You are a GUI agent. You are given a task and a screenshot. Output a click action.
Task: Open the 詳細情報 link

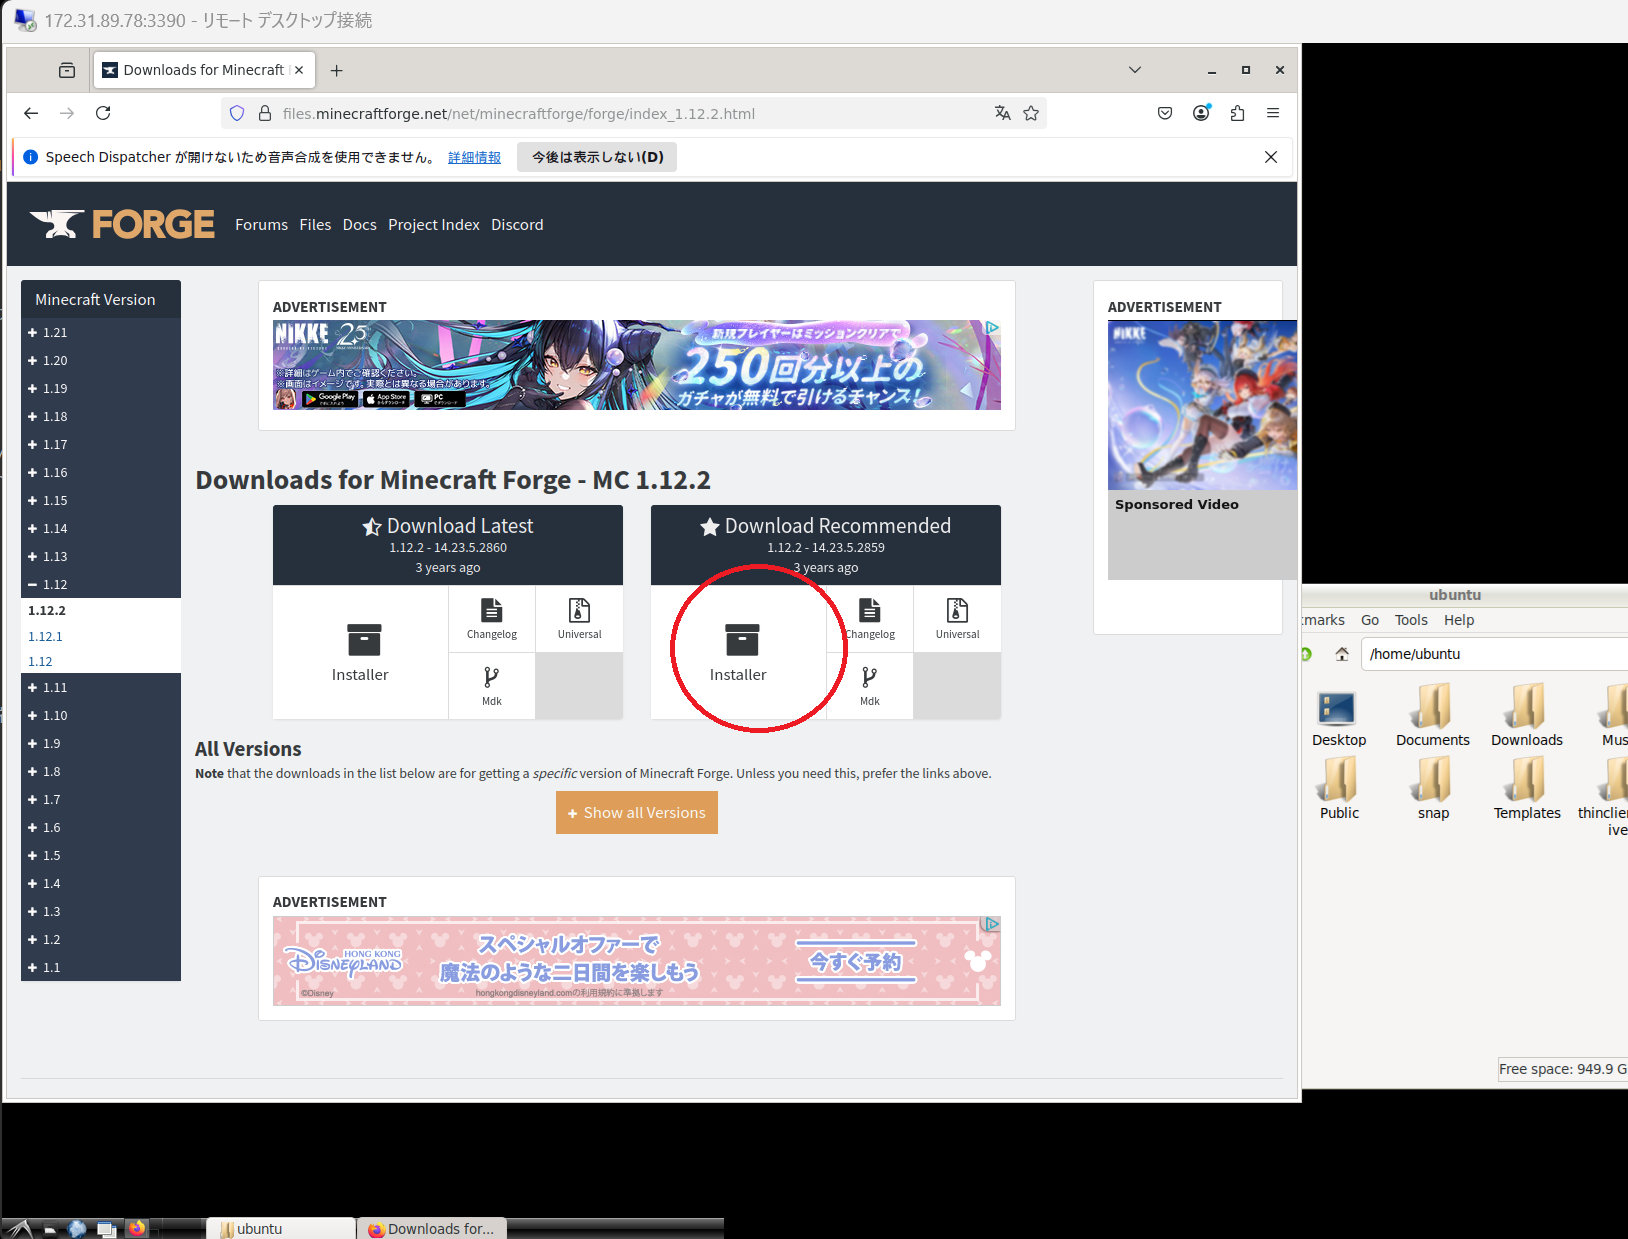click(474, 157)
